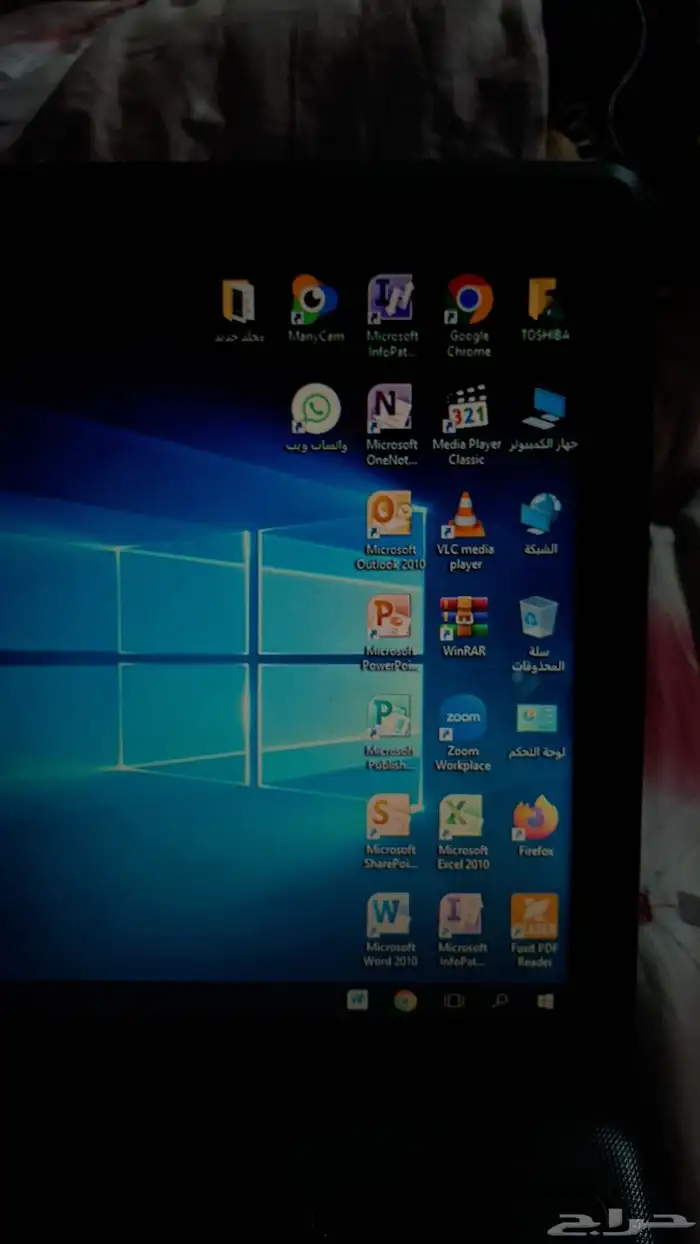
Task: Launch Firefox from the desktop
Action: 536,819
